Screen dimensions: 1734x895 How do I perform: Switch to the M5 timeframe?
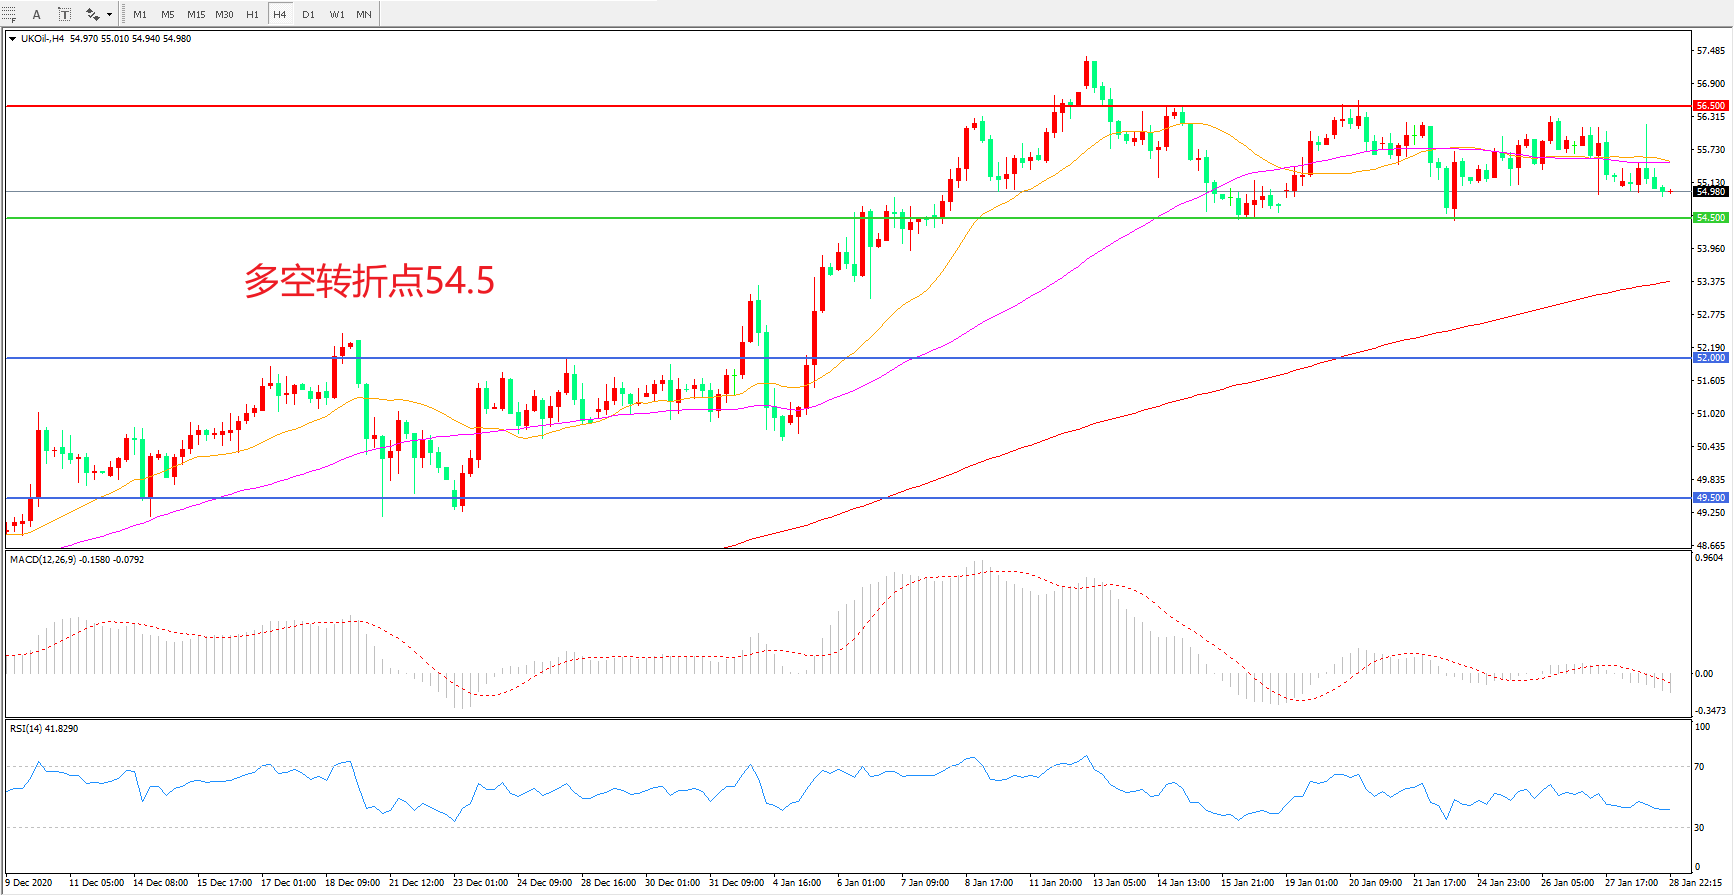(167, 14)
